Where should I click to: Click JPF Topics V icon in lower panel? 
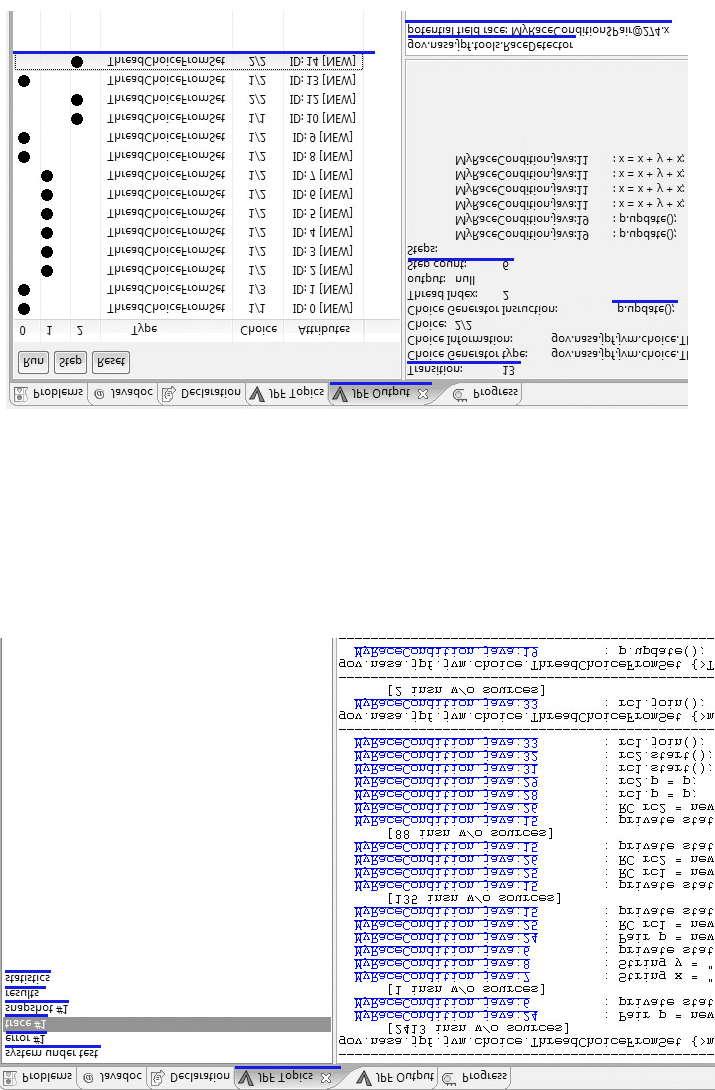coord(245,1078)
